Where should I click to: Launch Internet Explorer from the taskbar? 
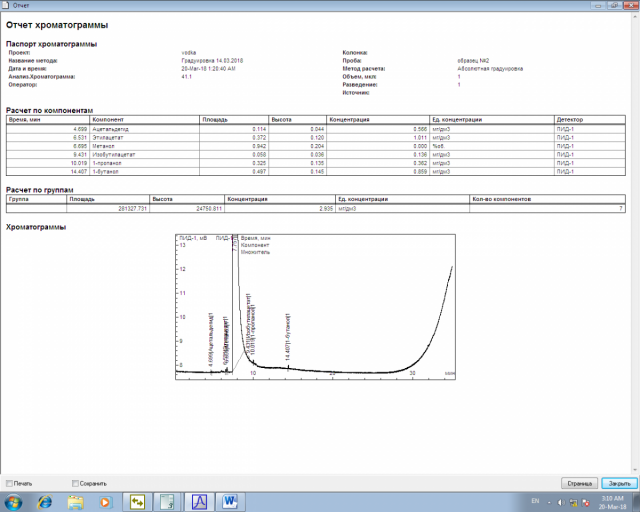coord(45,500)
